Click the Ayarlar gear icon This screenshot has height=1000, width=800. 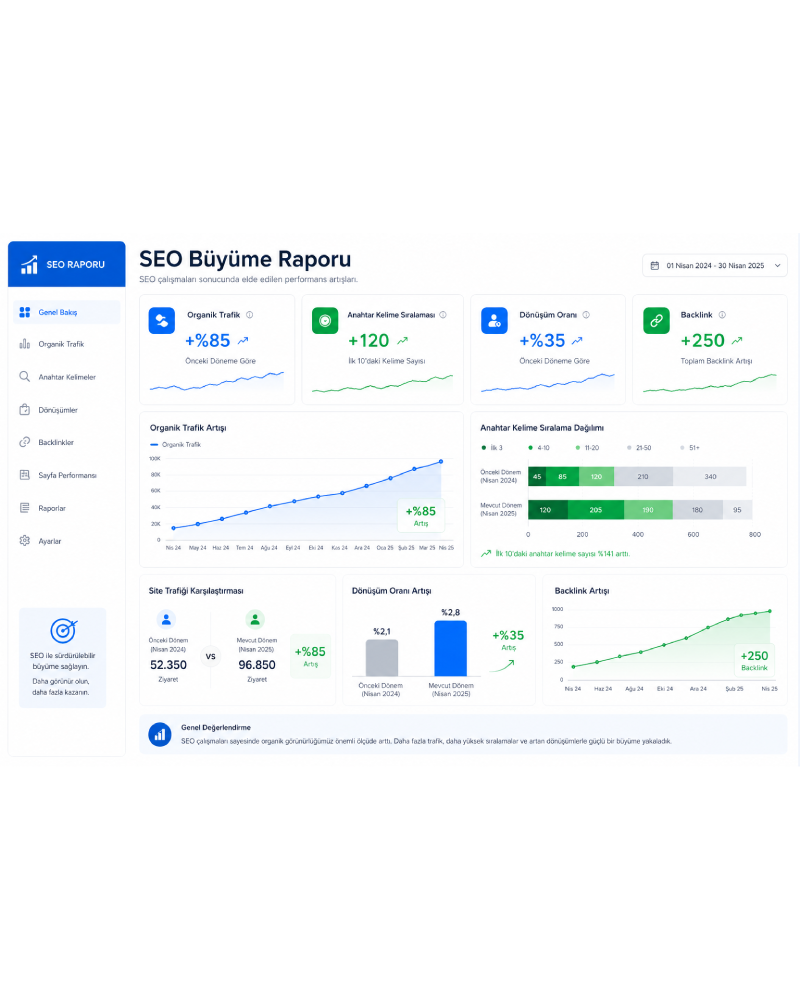24,541
